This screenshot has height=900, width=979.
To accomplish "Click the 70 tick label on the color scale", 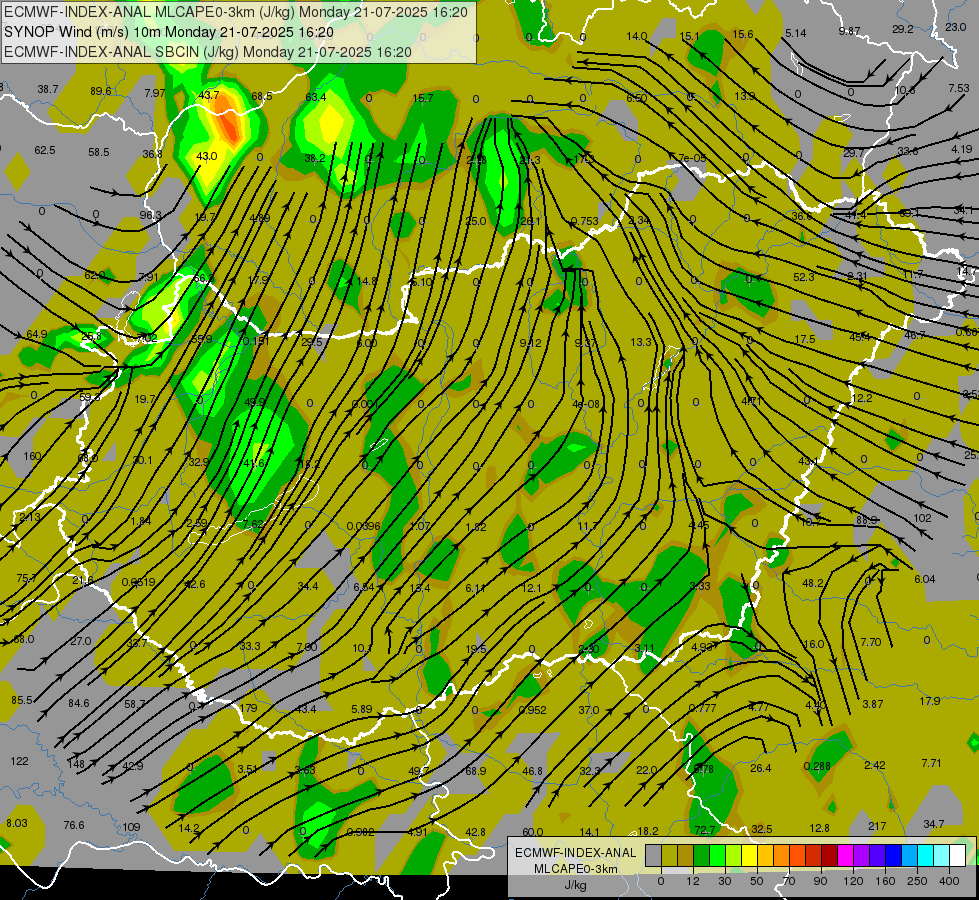I will (789, 881).
